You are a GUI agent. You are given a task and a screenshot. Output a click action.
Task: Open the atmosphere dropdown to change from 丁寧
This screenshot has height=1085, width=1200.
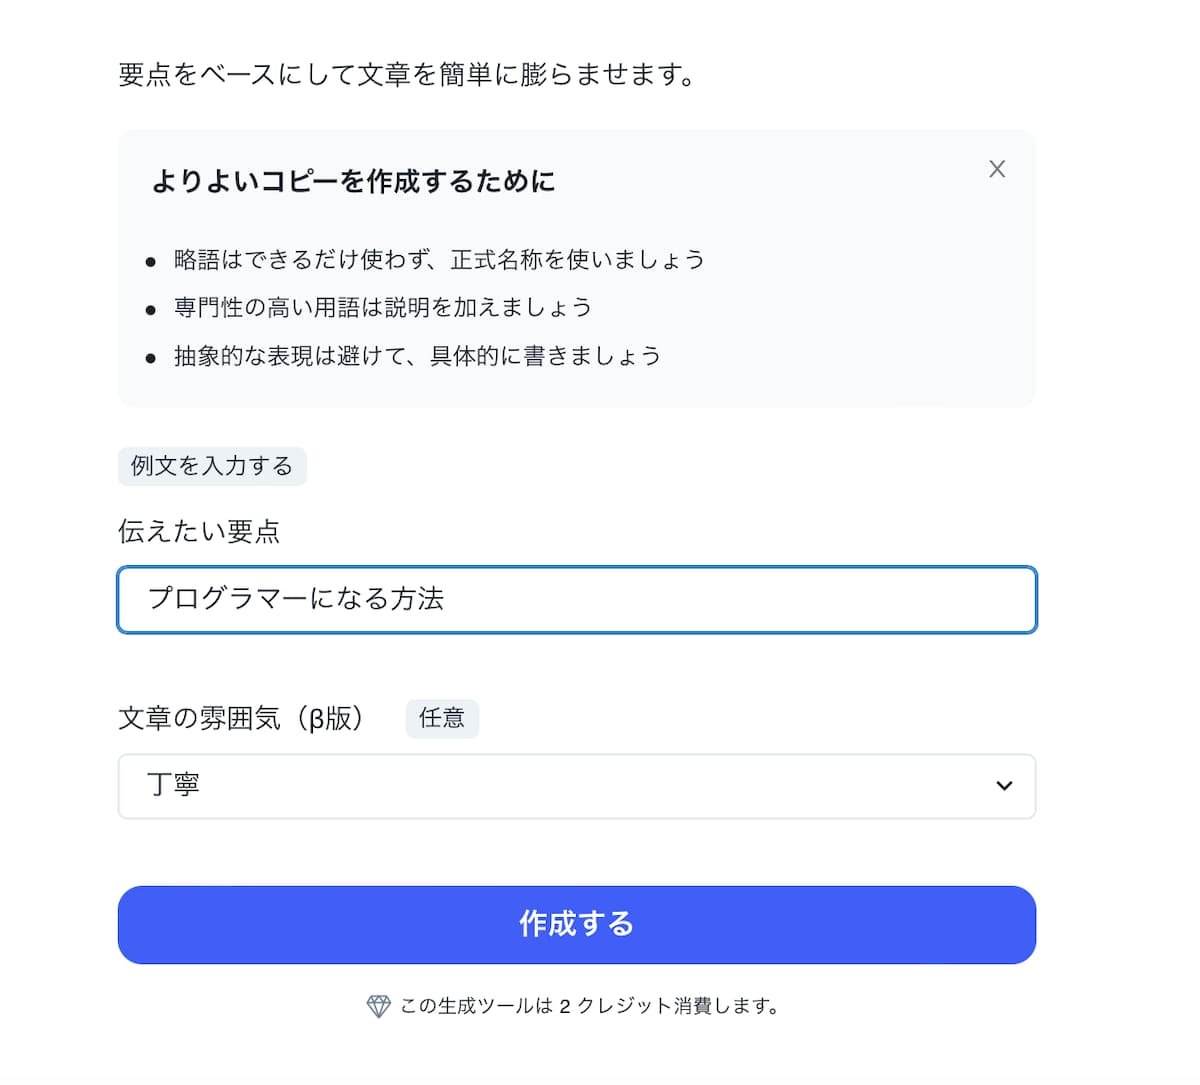577,786
